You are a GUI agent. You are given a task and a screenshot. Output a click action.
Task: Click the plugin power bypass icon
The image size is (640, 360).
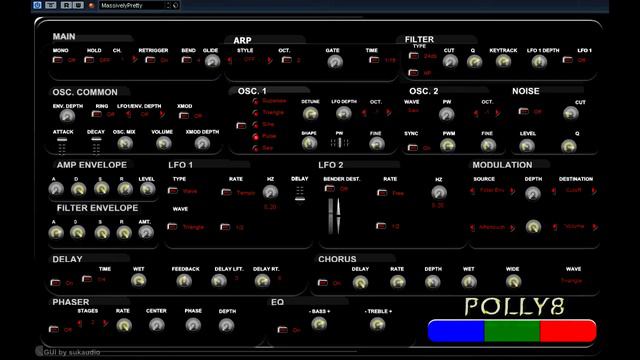[37, 5]
